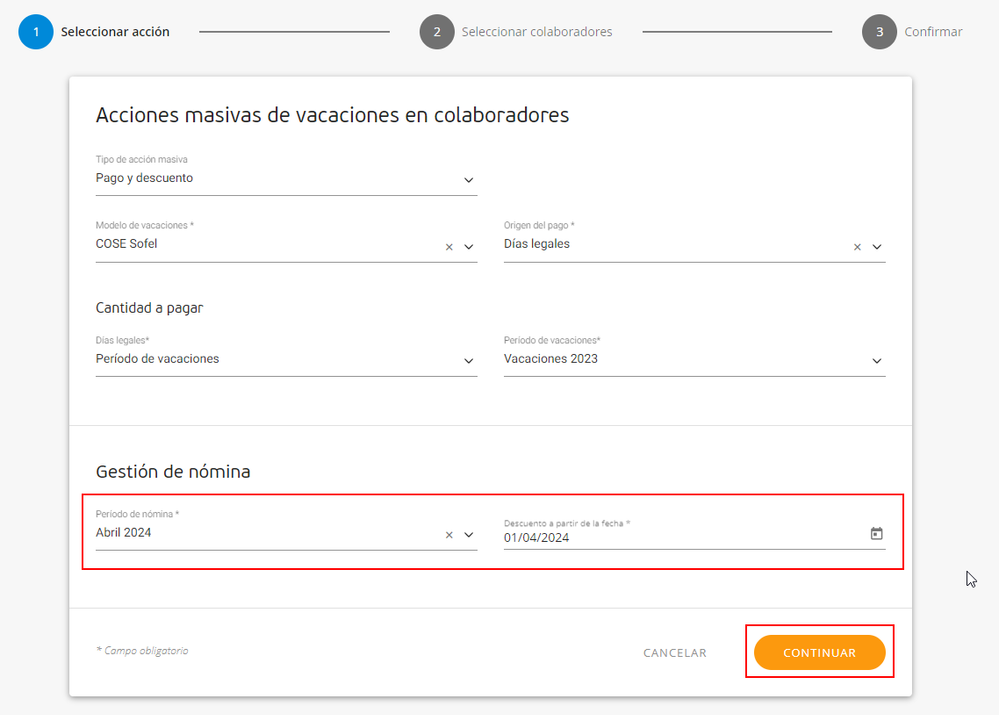Clear the COSE Sofel vacation model selection
Viewport: 999px width, 715px height.
coord(449,247)
